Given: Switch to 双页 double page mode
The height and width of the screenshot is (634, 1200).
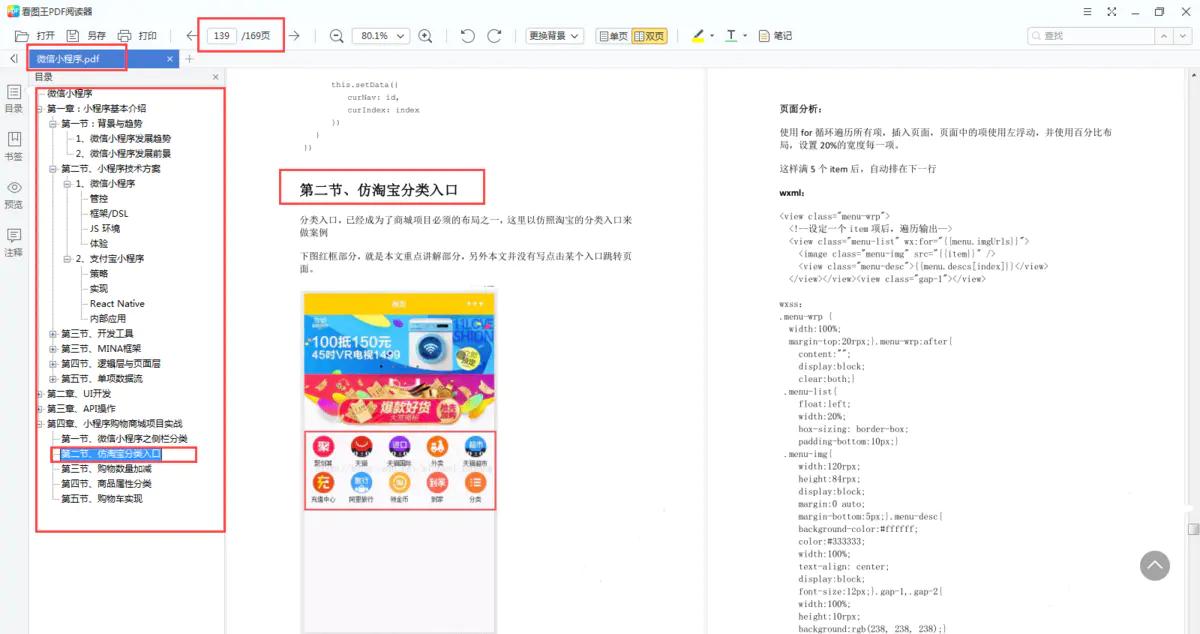Looking at the screenshot, I should pos(651,35).
